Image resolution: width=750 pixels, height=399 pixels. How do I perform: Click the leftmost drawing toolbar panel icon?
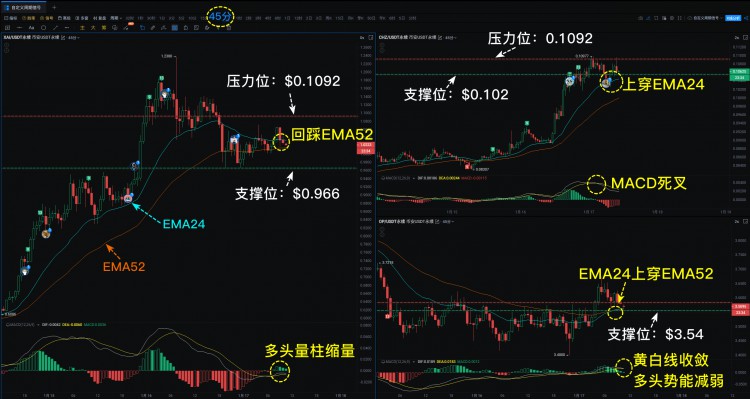pyautogui.click(x=7, y=28)
